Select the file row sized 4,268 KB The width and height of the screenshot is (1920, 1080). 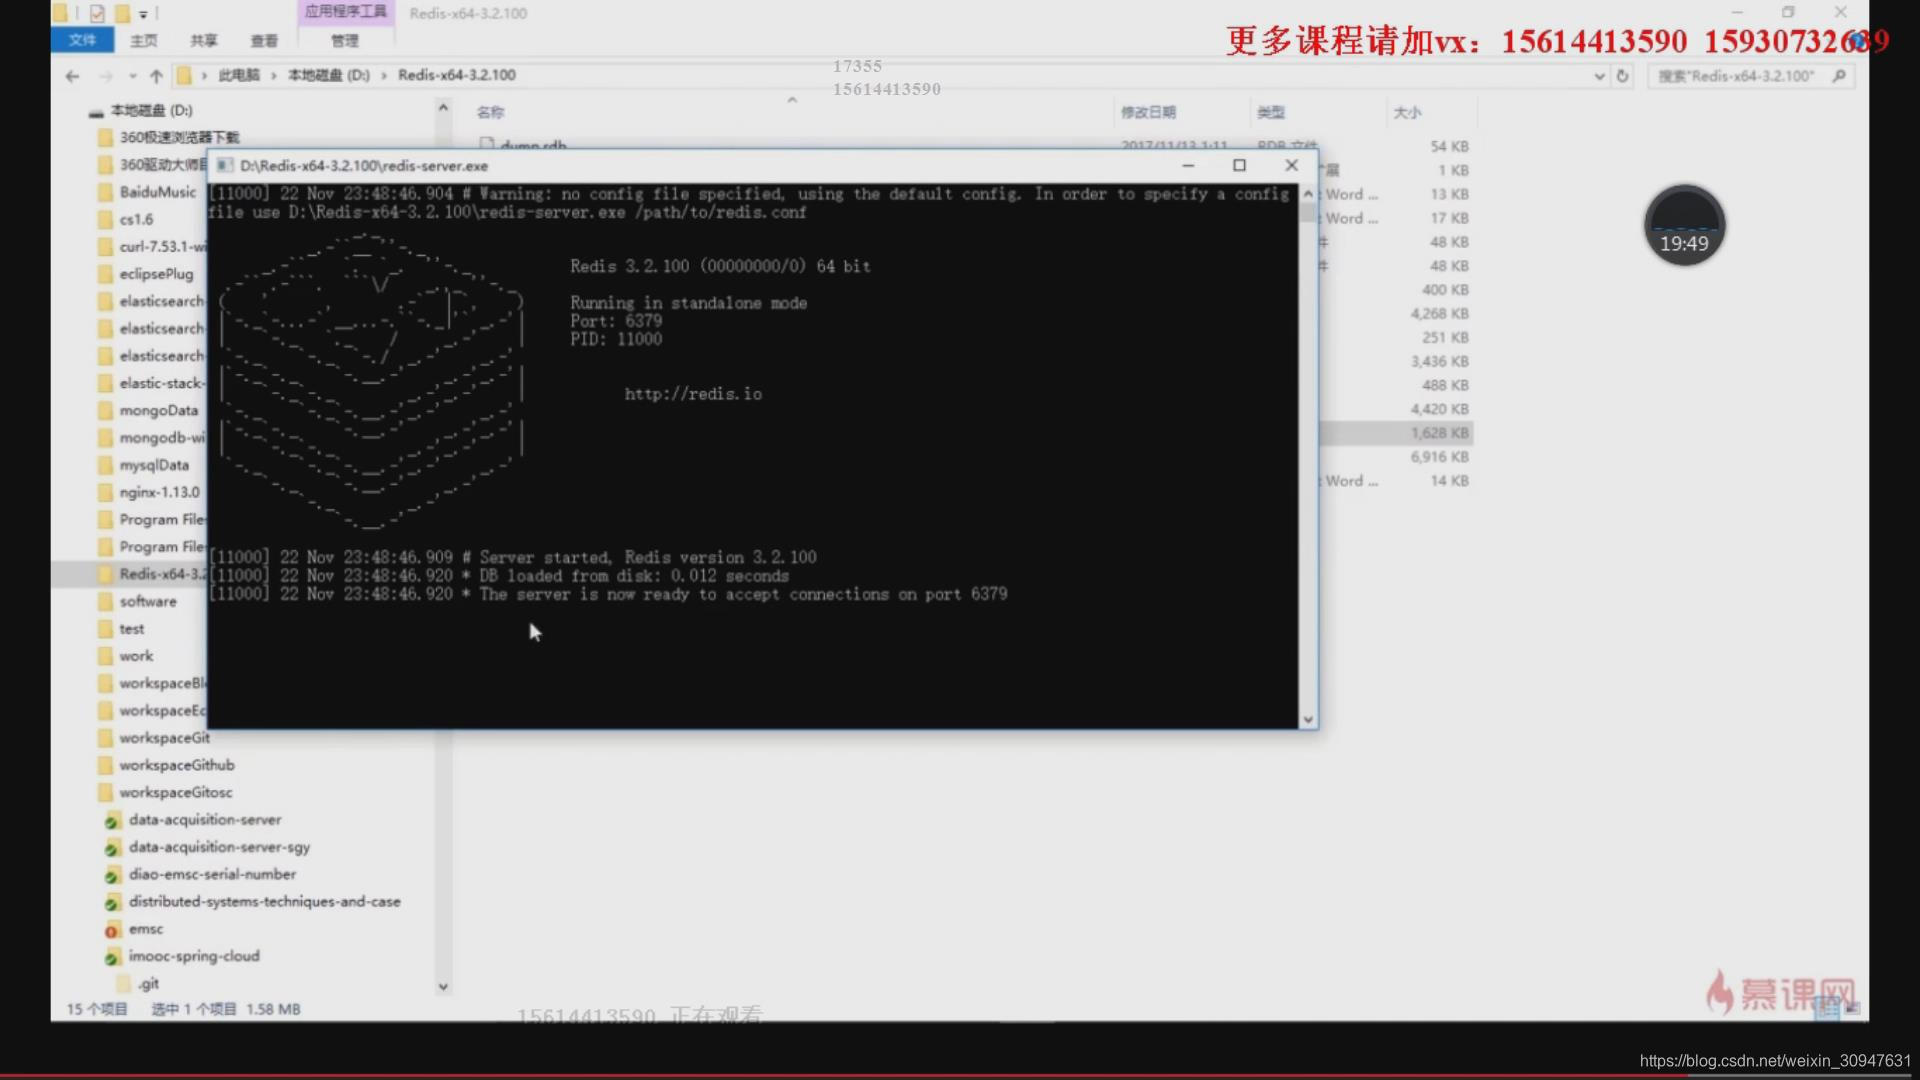click(x=1396, y=314)
